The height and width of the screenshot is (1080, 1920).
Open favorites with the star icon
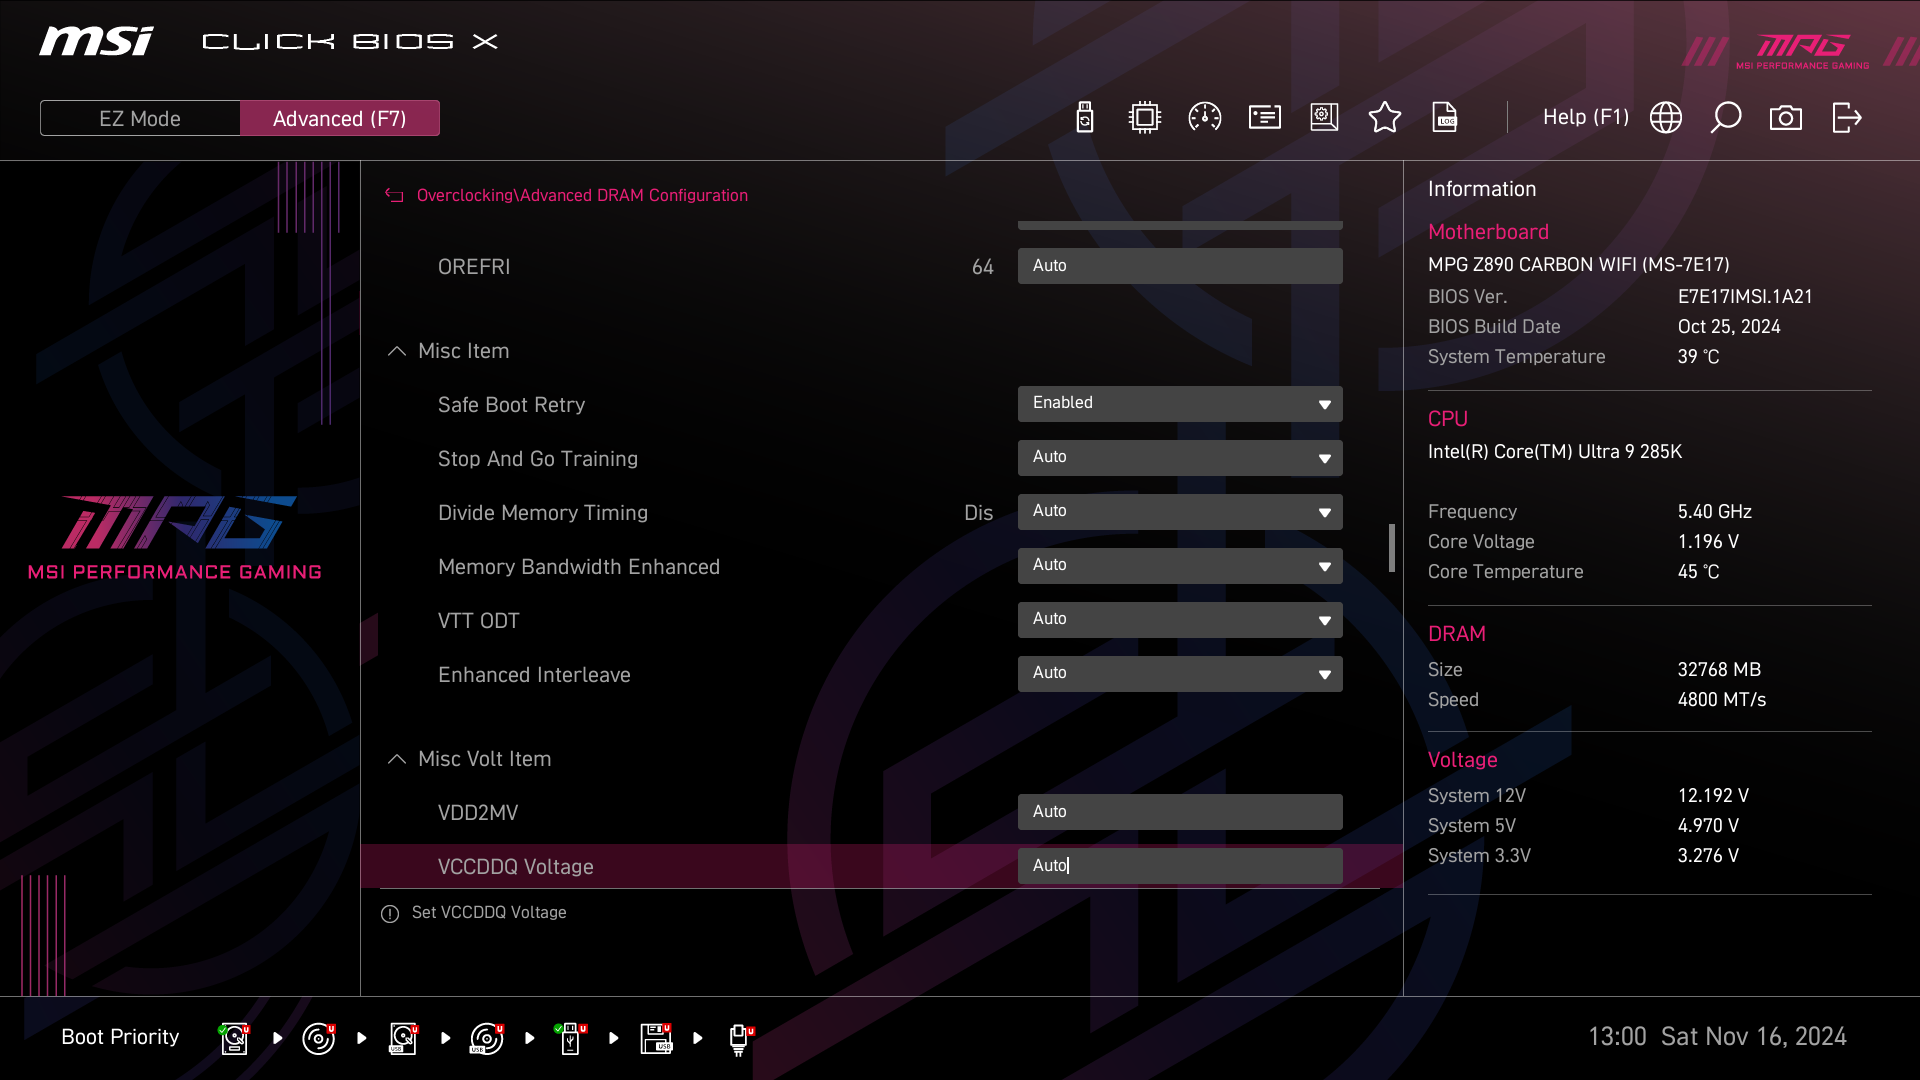tap(1385, 118)
